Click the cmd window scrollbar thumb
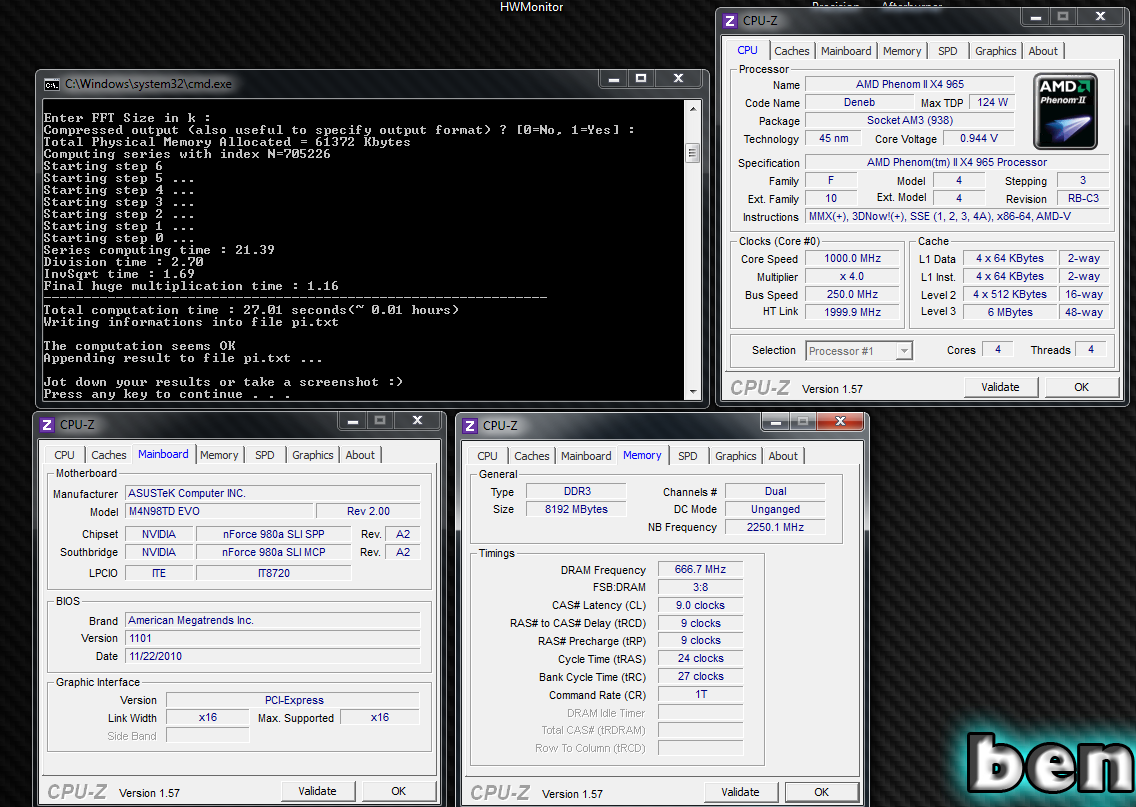The image size is (1136, 807). point(693,153)
